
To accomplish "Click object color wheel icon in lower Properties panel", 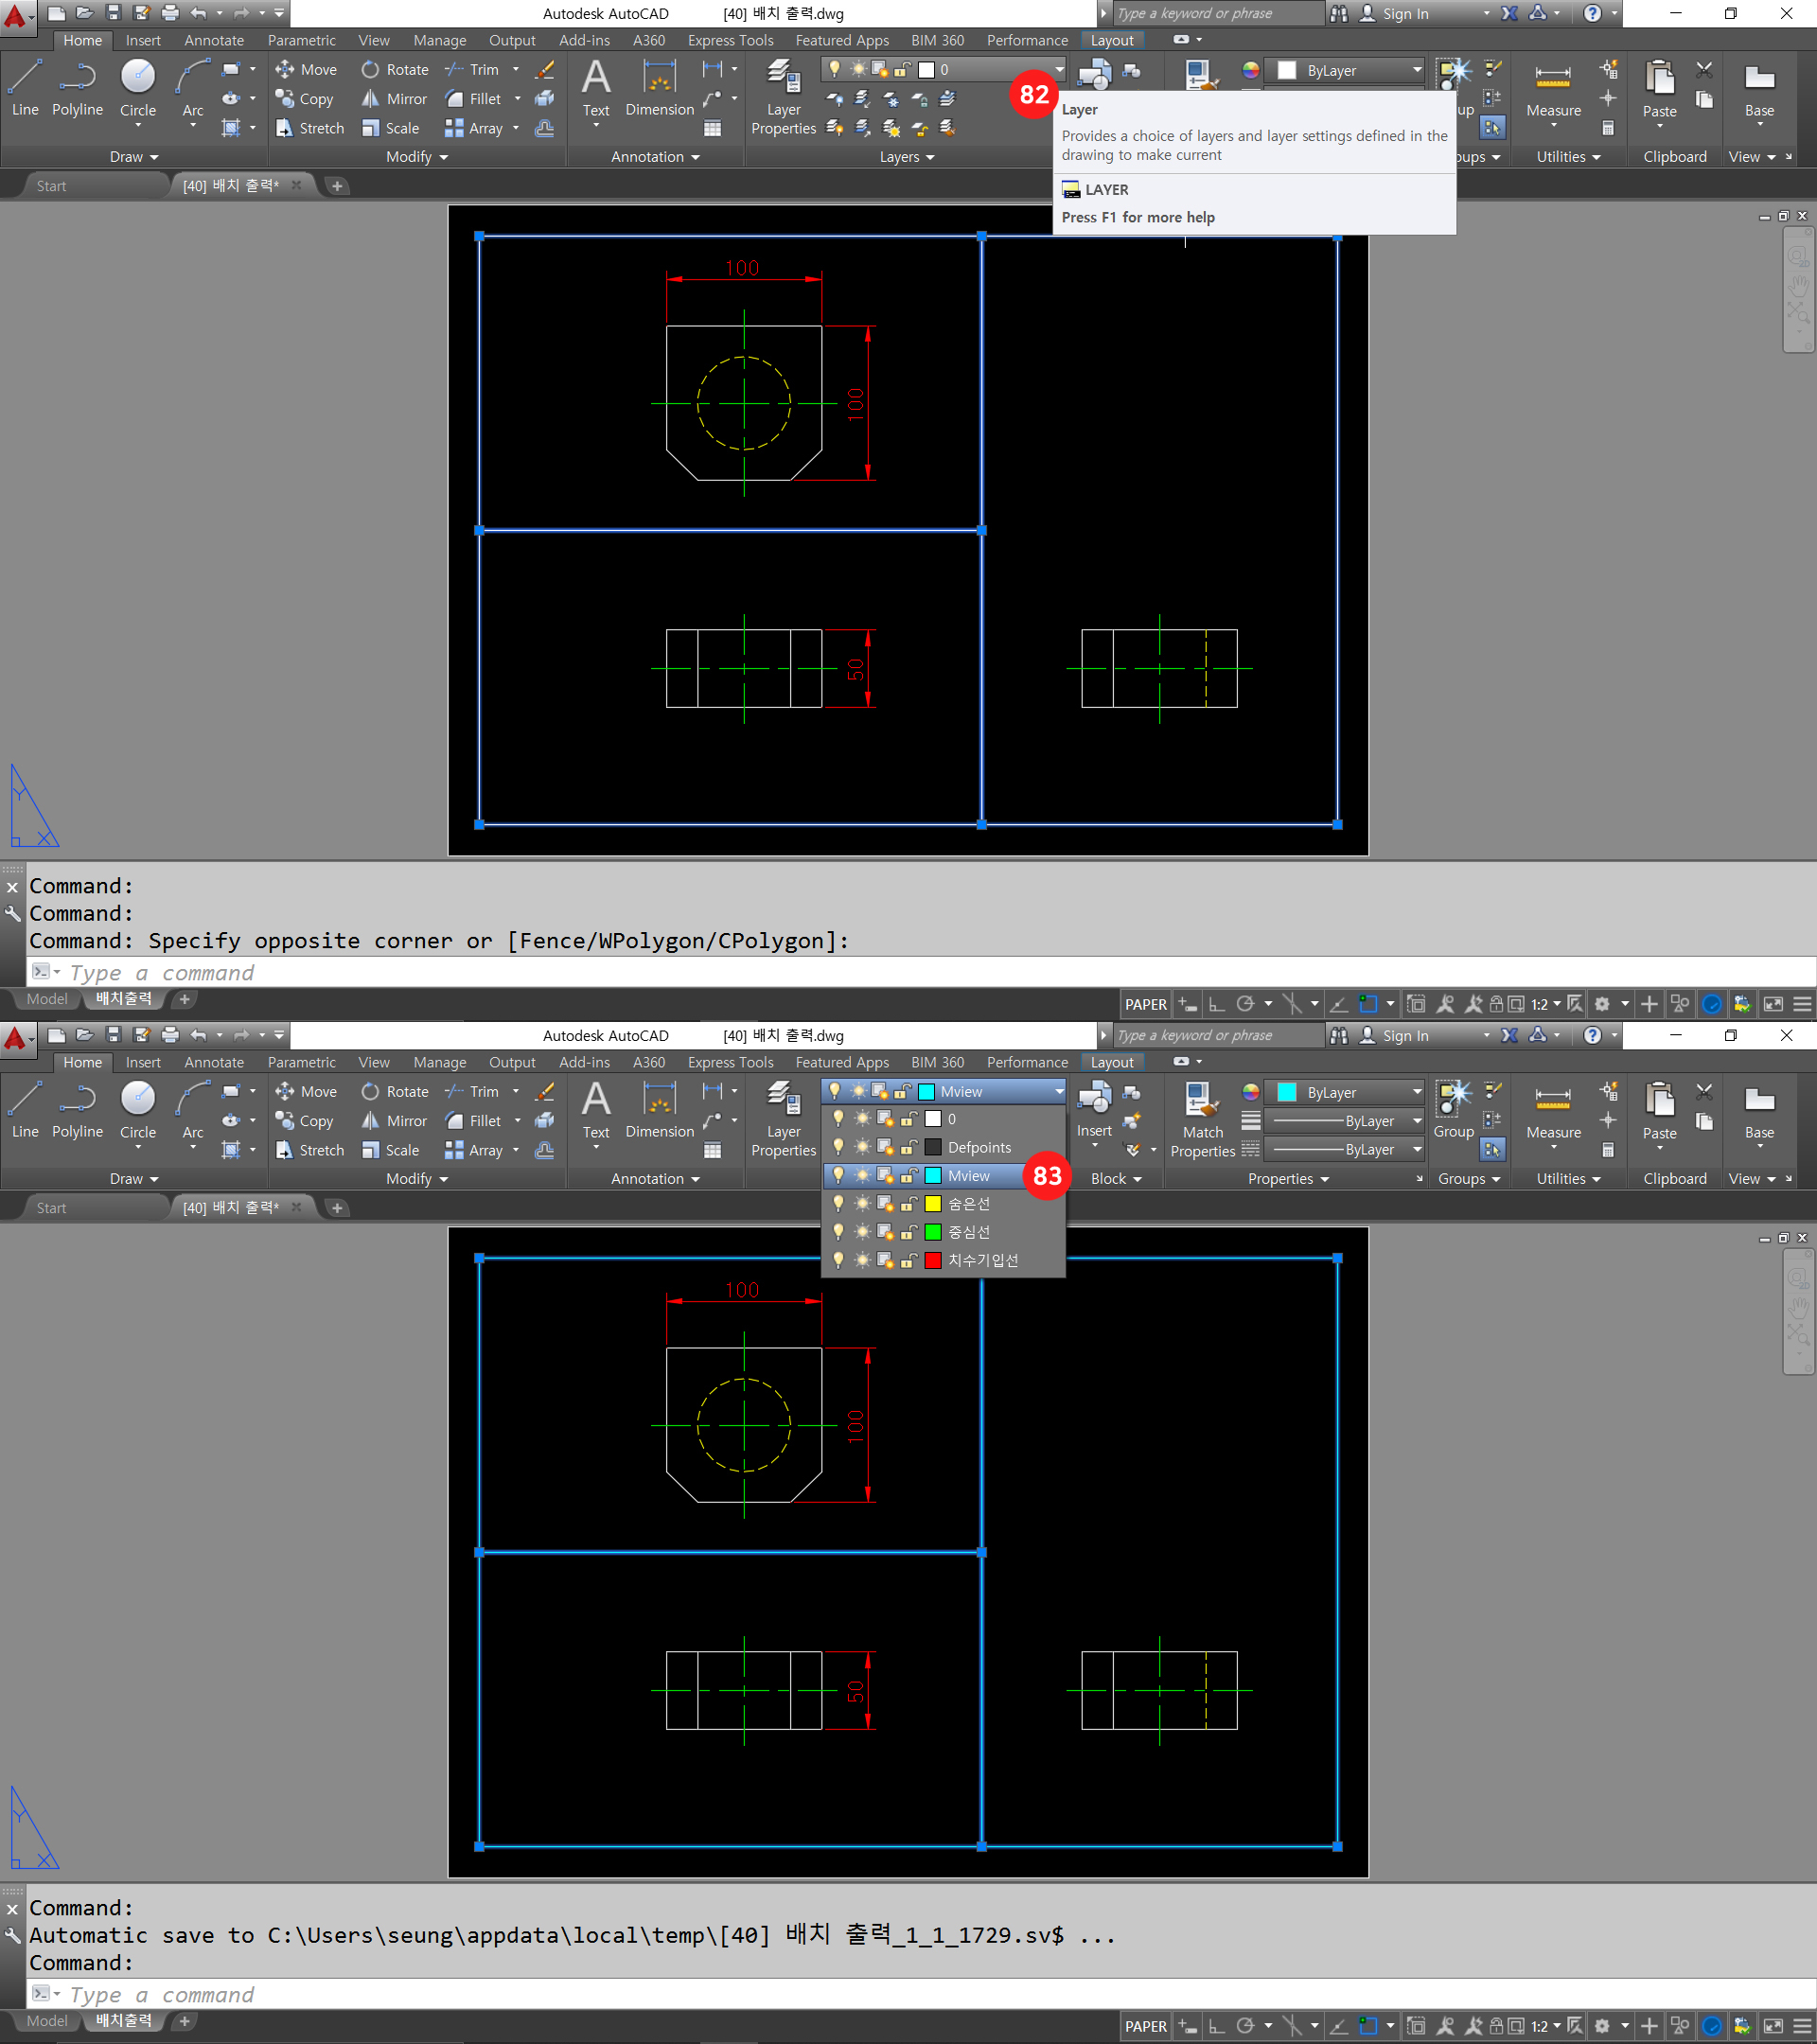I will [1250, 1091].
